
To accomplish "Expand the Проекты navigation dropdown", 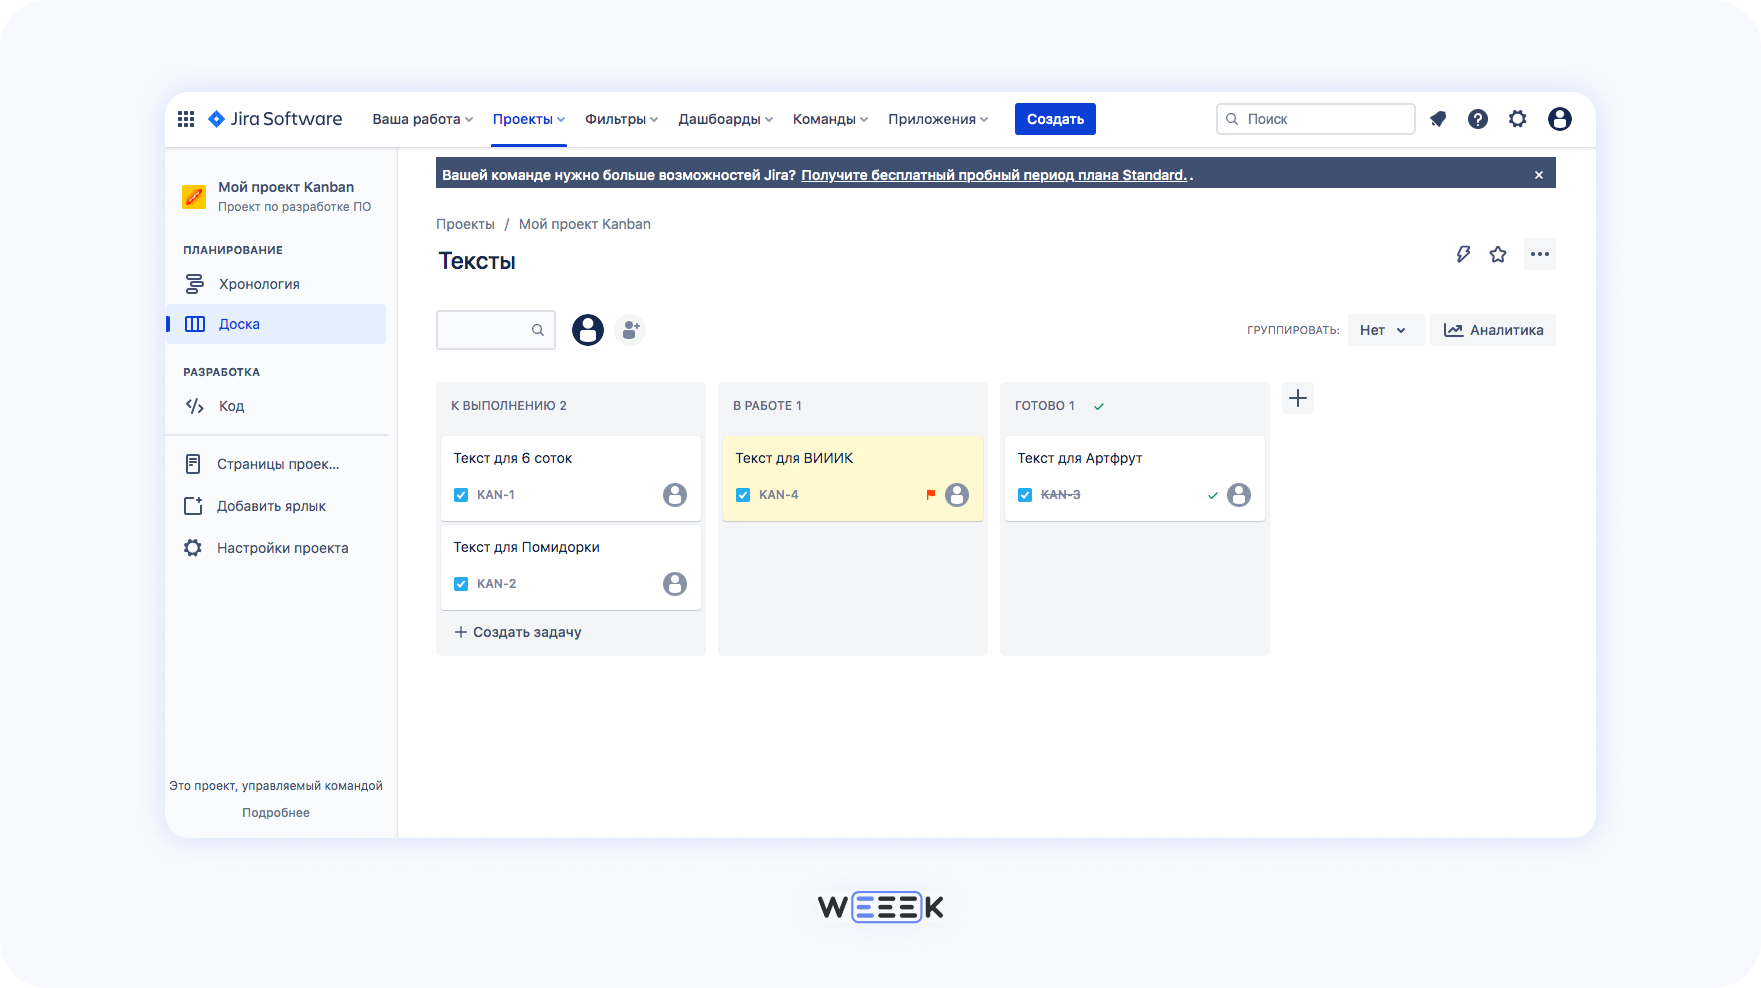I will click(528, 118).
